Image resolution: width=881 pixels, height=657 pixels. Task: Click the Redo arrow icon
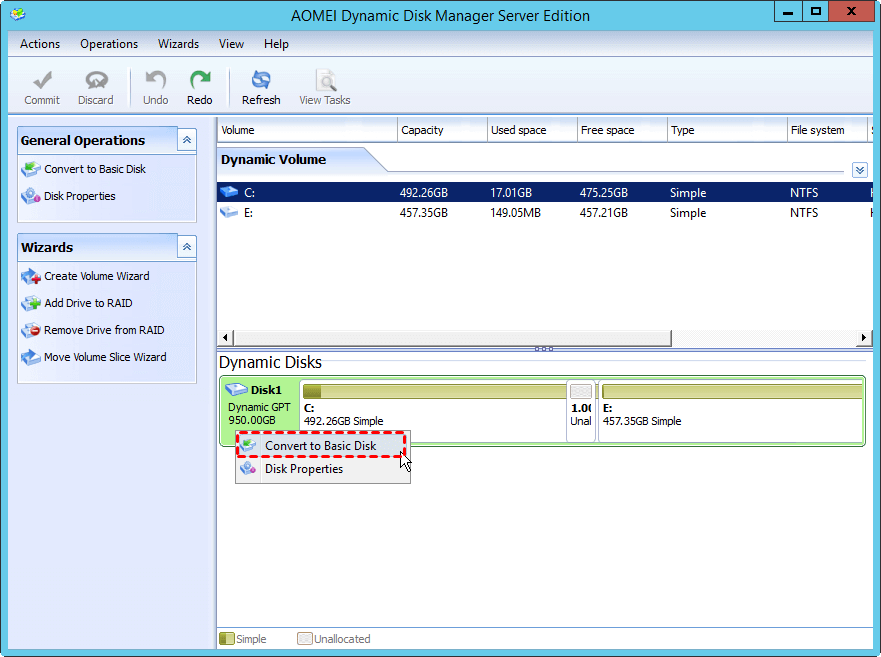[x=200, y=80]
